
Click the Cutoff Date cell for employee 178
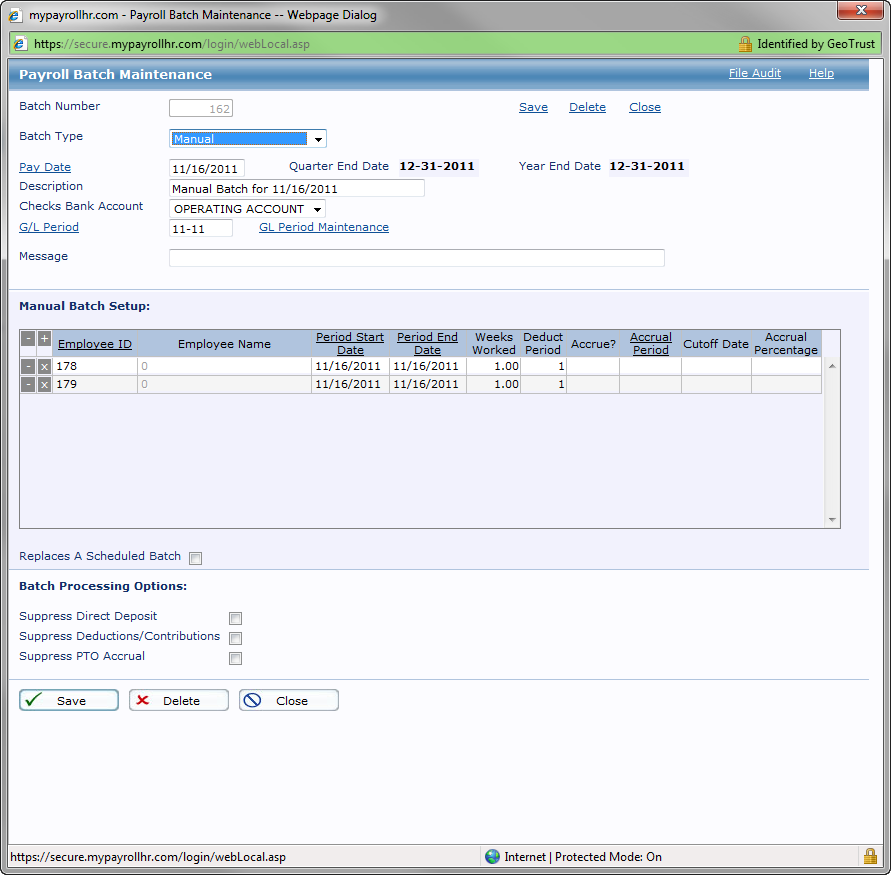[x=716, y=366]
